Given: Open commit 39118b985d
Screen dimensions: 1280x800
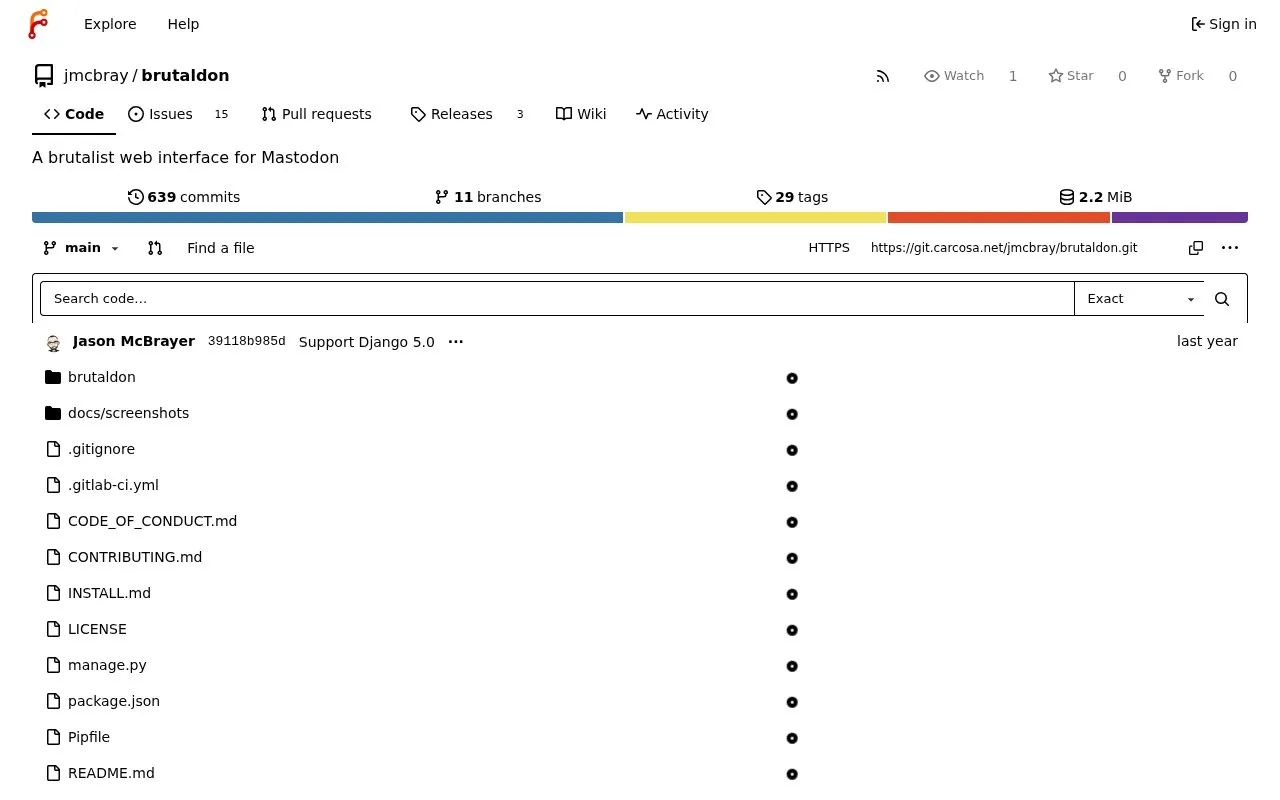Looking at the screenshot, I should tap(247, 342).
